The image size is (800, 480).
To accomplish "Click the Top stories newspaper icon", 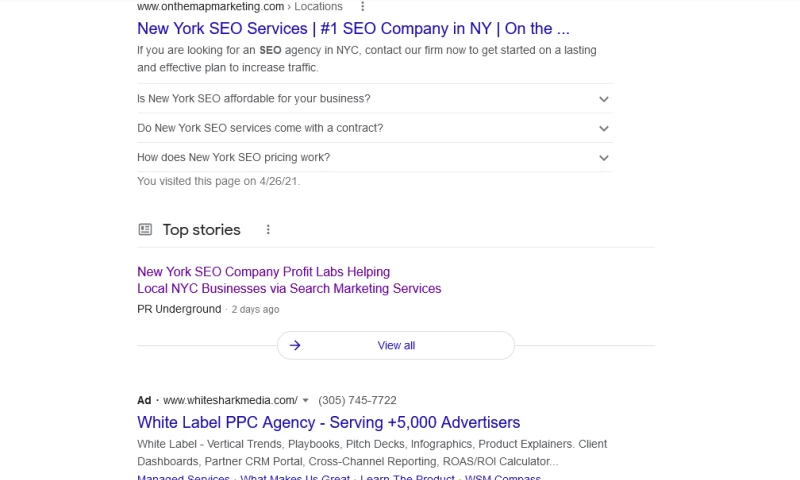I will [145, 230].
